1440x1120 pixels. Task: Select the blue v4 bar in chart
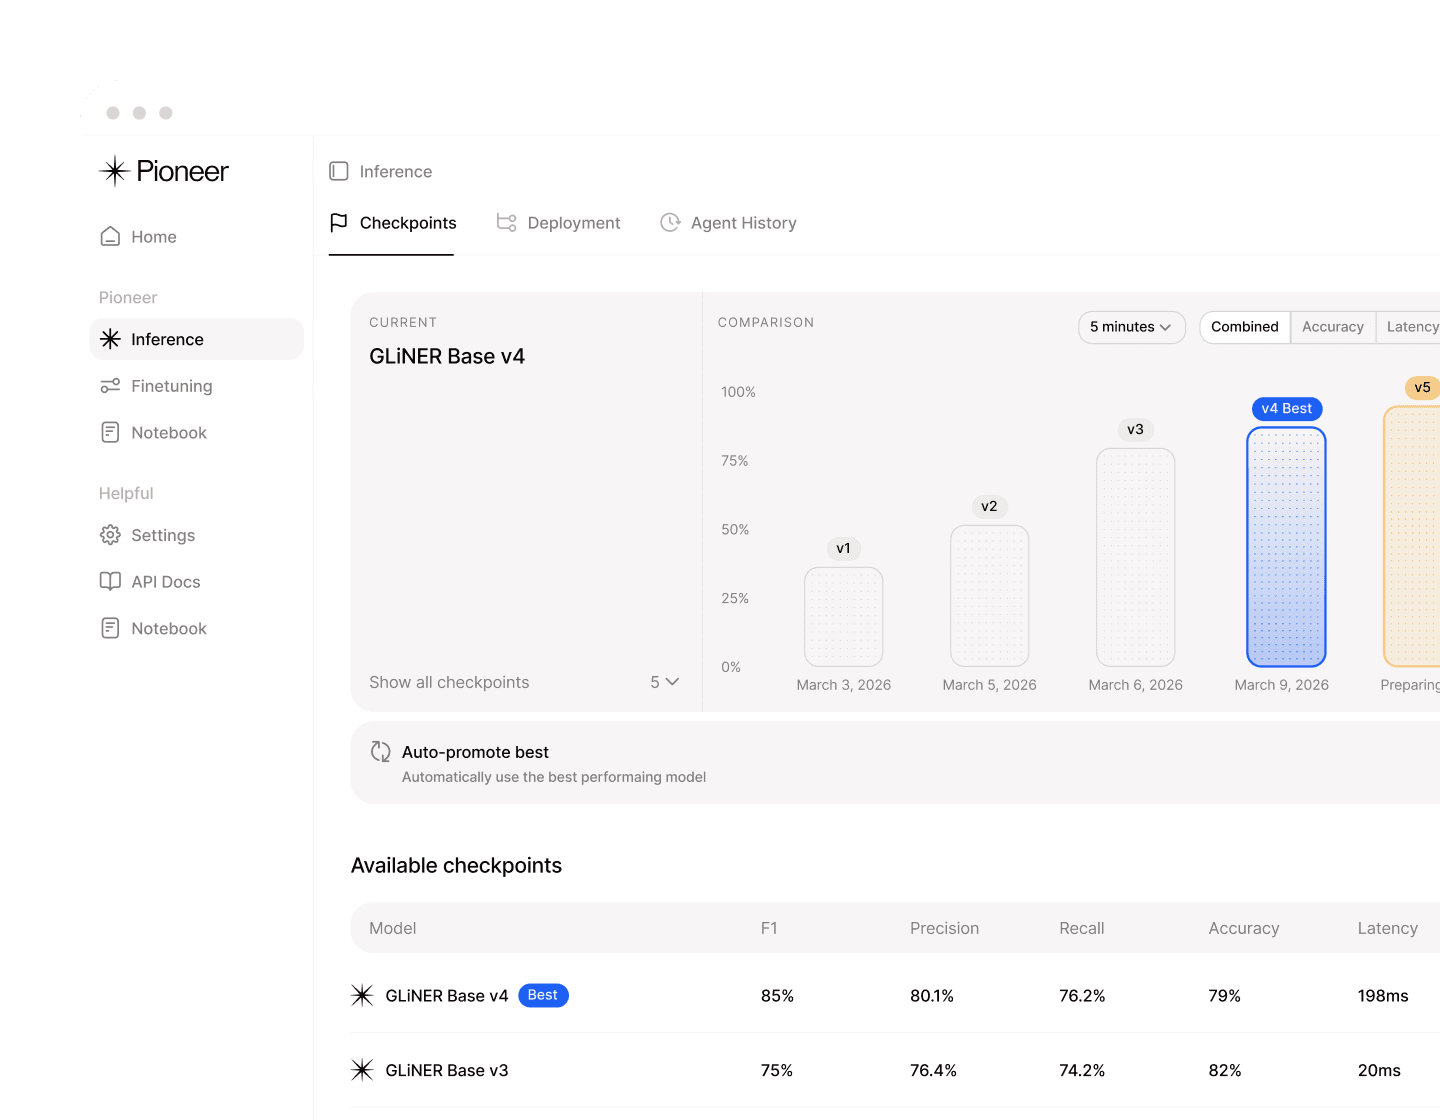point(1286,547)
